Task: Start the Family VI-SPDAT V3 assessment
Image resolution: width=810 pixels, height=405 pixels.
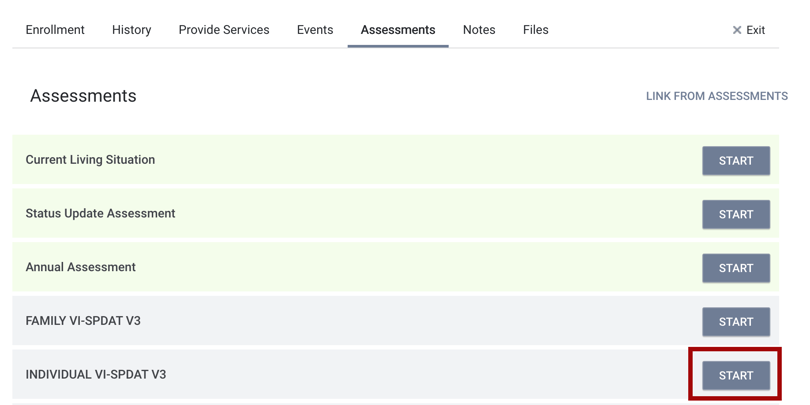Action: [736, 322]
